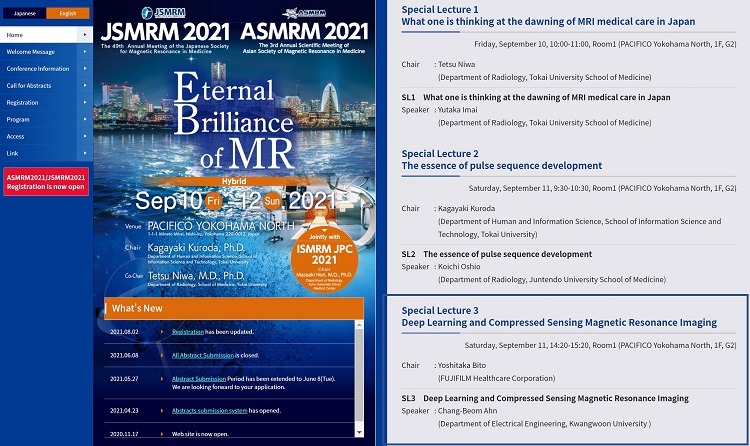This screenshot has width=750, height=446.
Task: Select the English language button
Action: coord(67,13)
